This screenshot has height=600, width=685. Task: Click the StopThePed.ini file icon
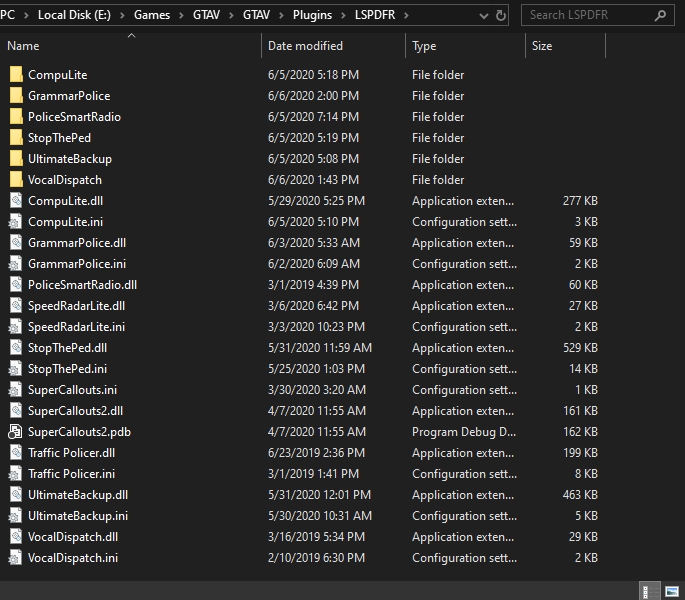(16, 368)
